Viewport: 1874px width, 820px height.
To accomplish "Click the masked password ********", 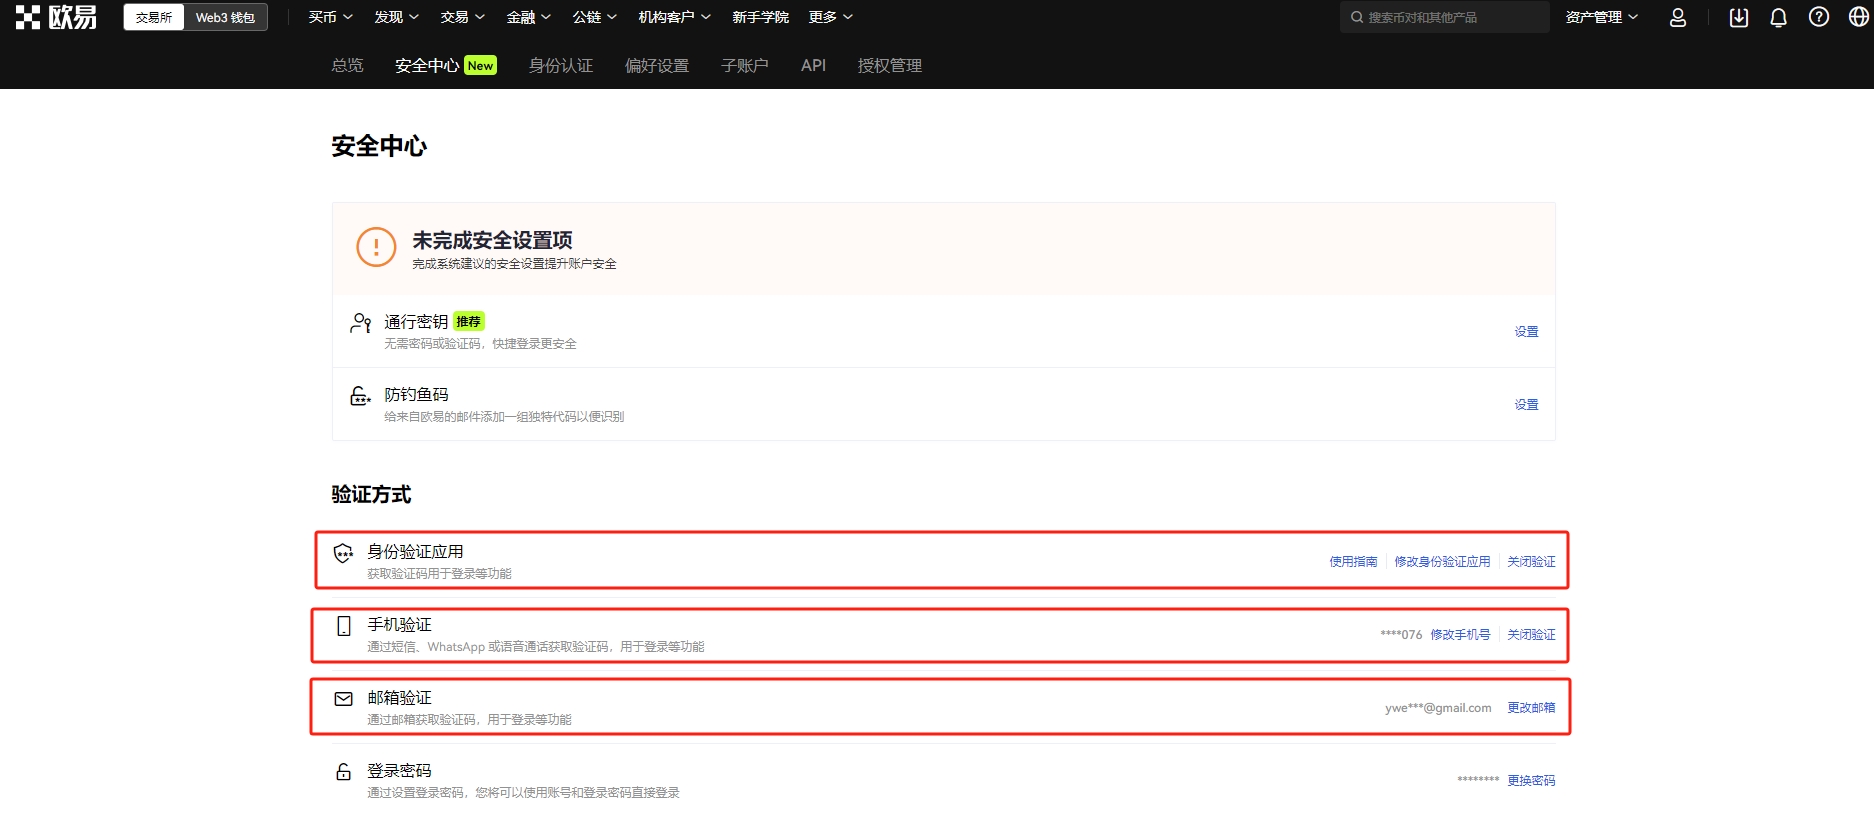I will tap(1478, 781).
